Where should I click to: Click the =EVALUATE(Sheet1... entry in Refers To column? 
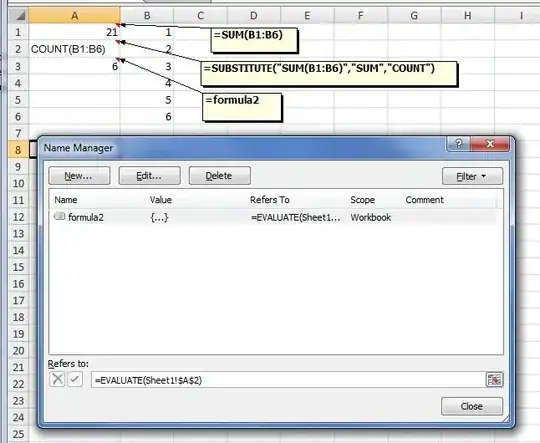pos(295,218)
